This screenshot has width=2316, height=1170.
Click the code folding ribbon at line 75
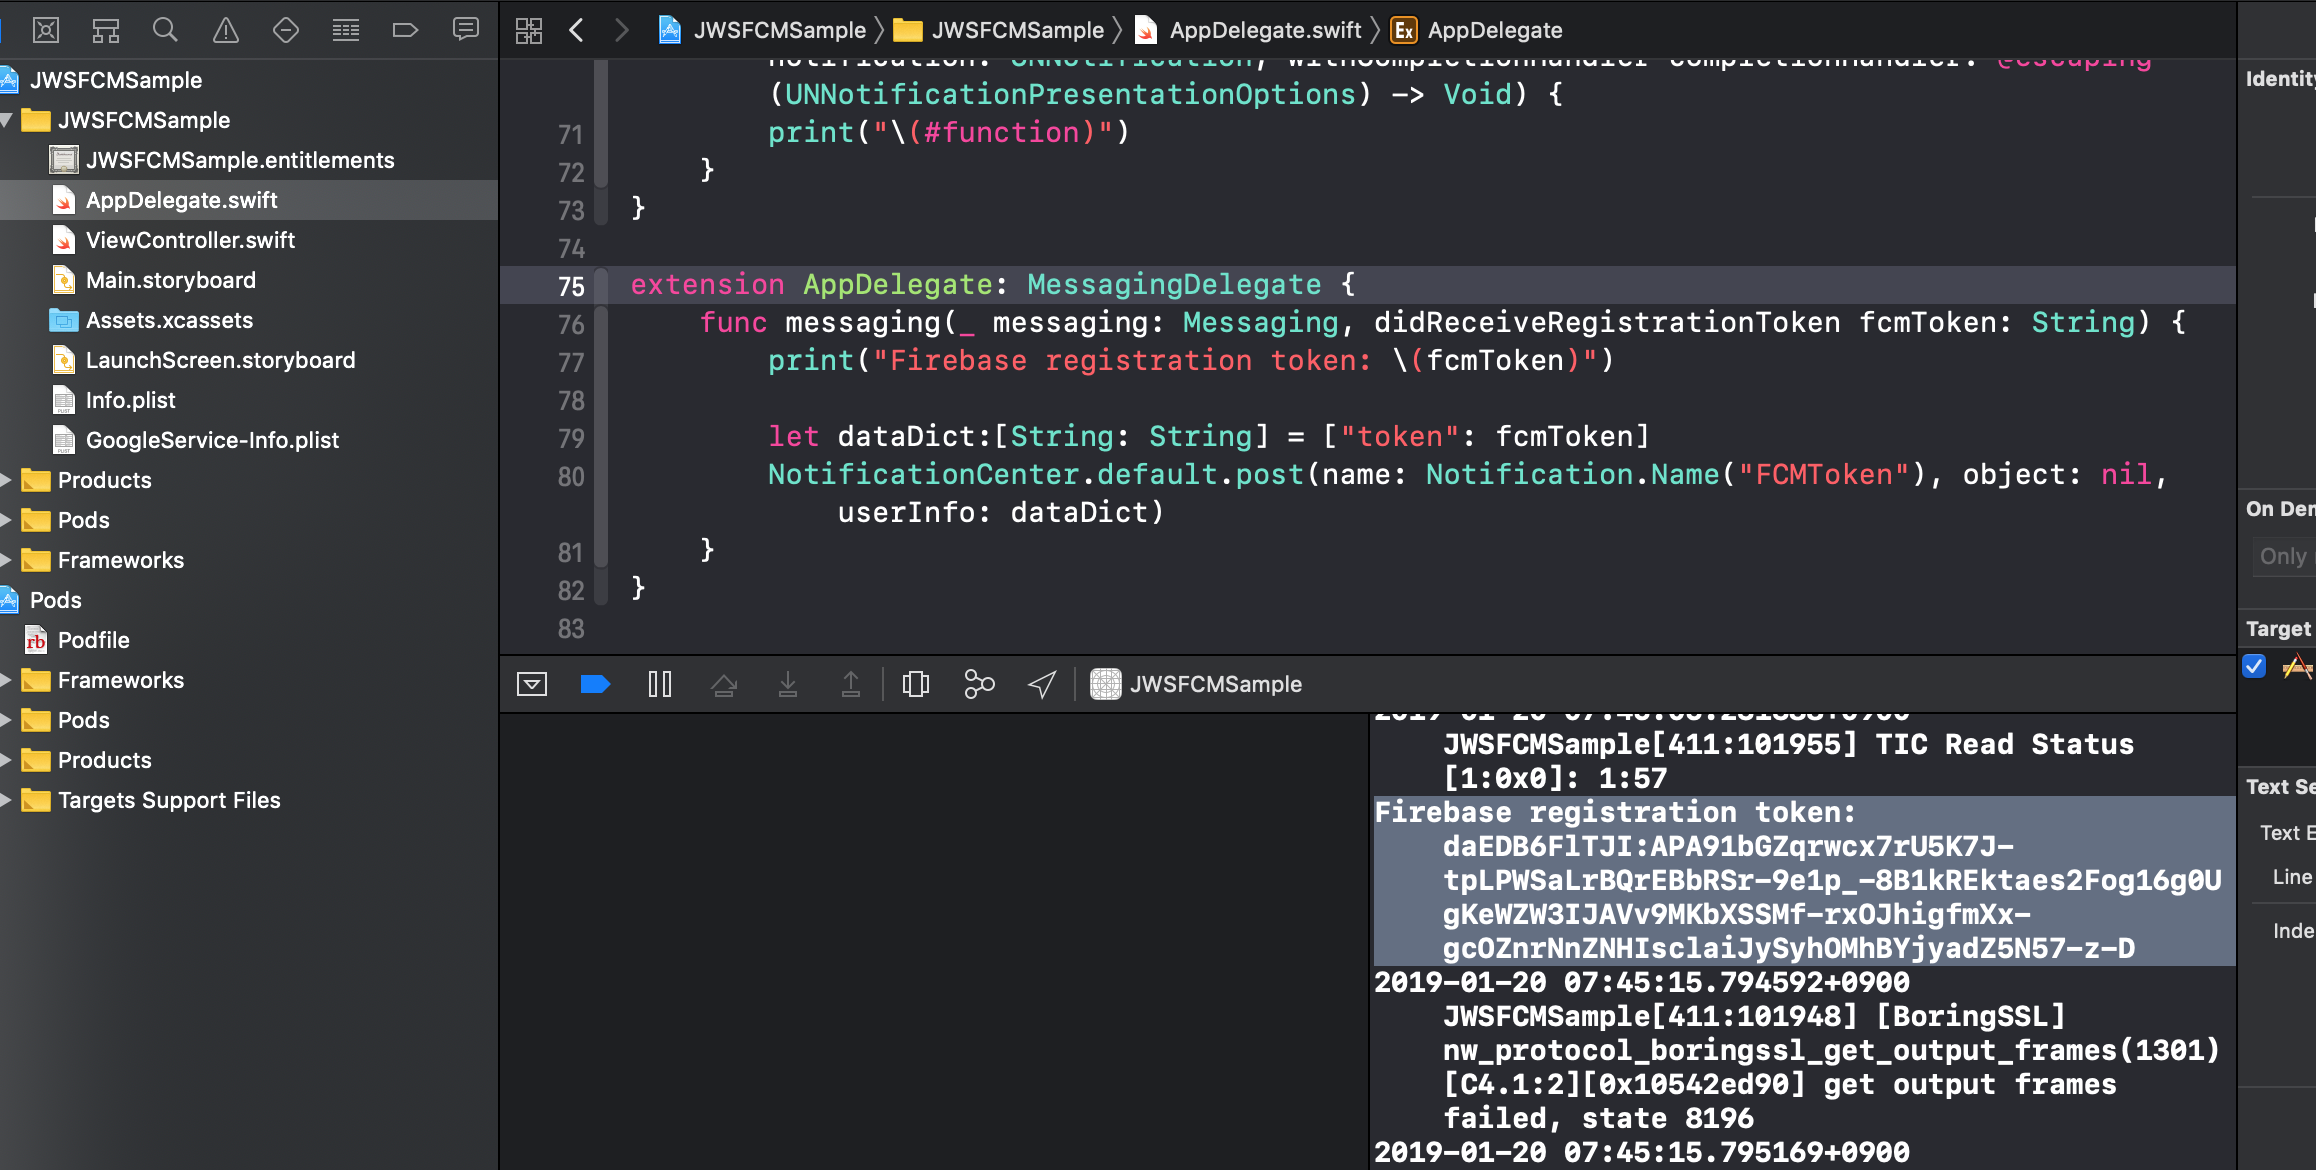tap(601, 286)
